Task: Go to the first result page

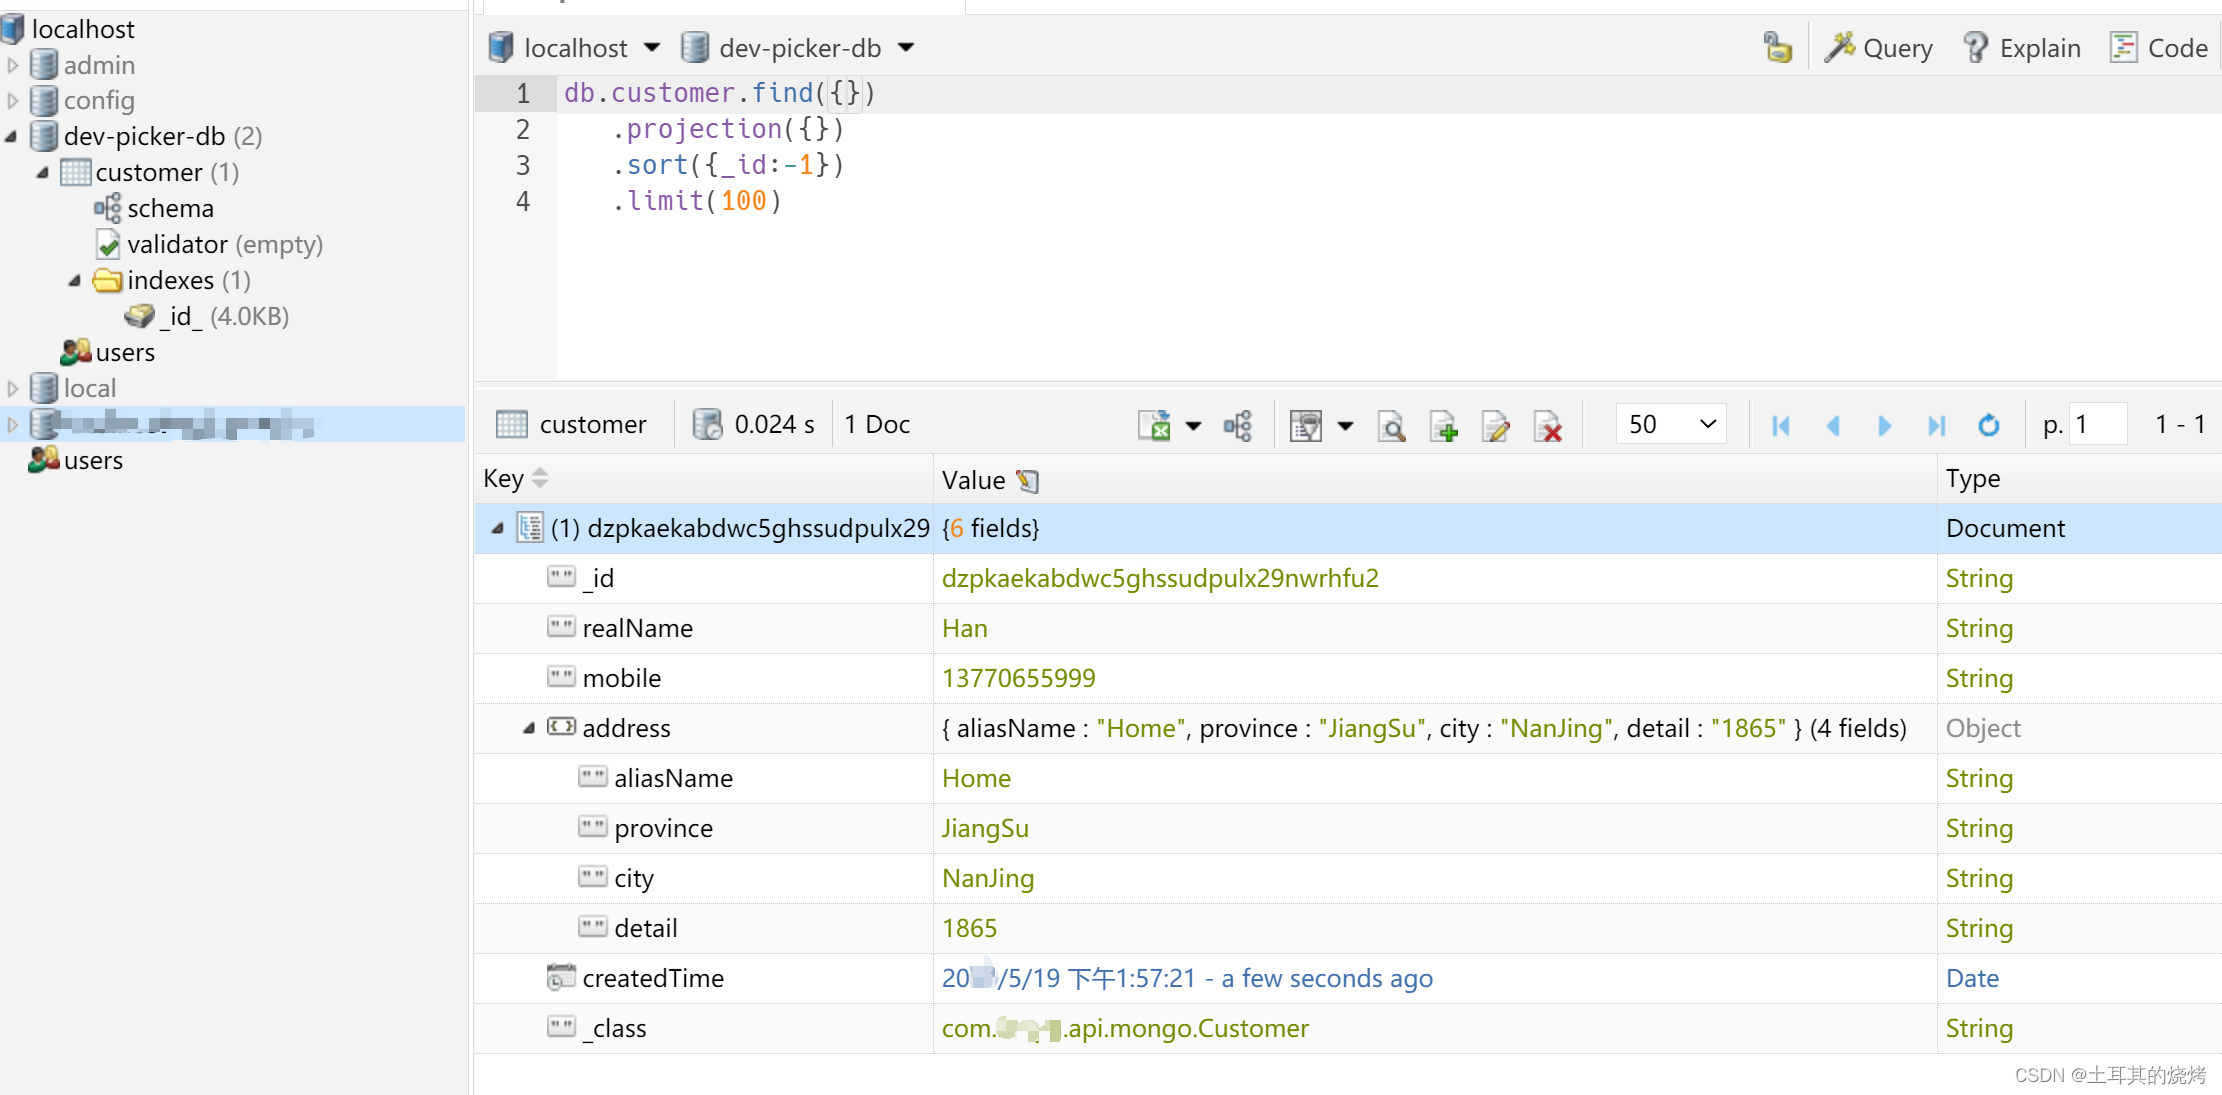Action: [1781, 425]
